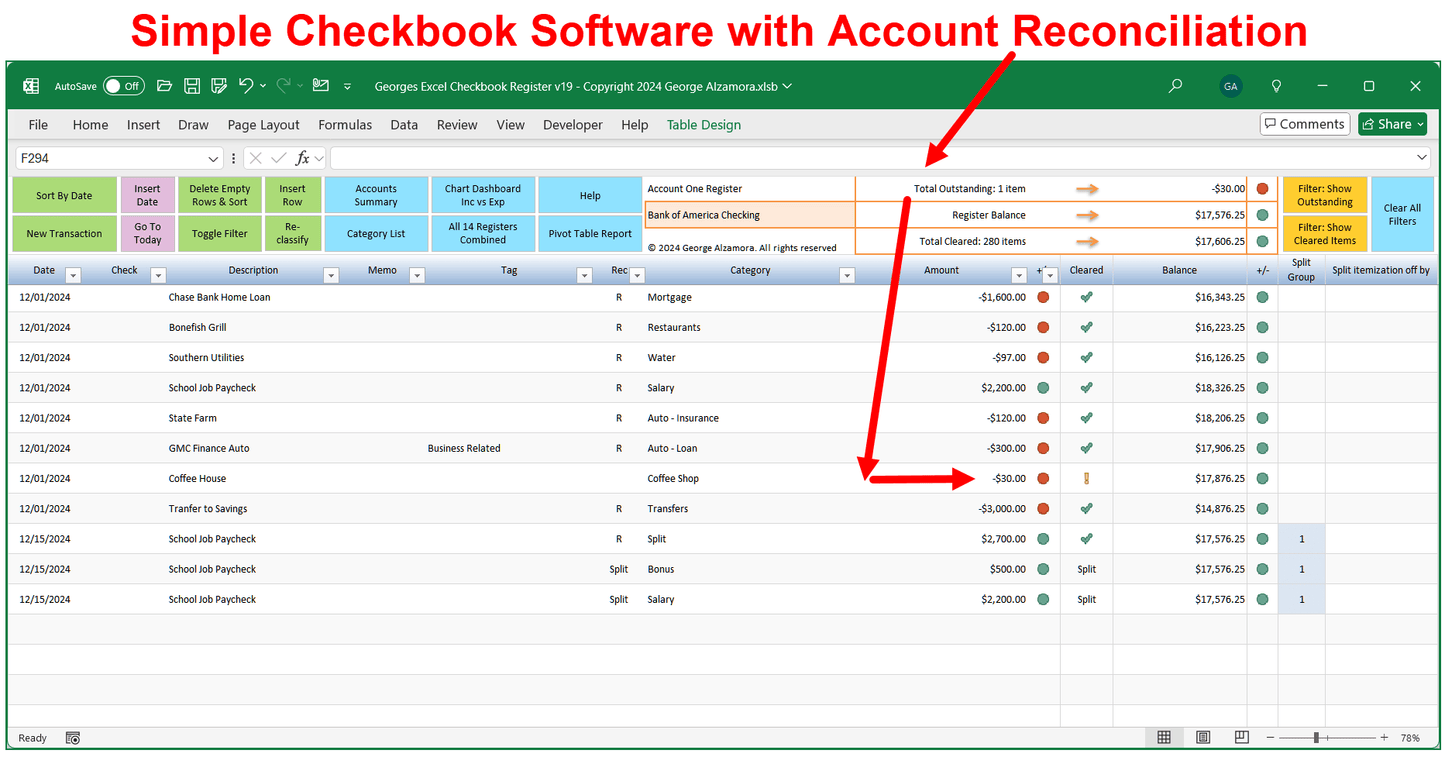Open the Memo column filter dropdown
The height and width of the screenshot is (757, 1445).
(417, 275)
